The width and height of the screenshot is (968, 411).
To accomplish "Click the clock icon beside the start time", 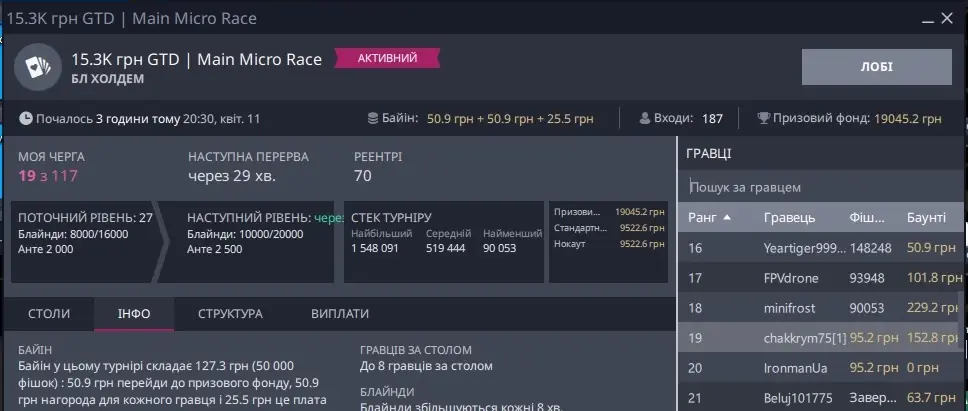I will pyautogui.click(x=26, y=118).
